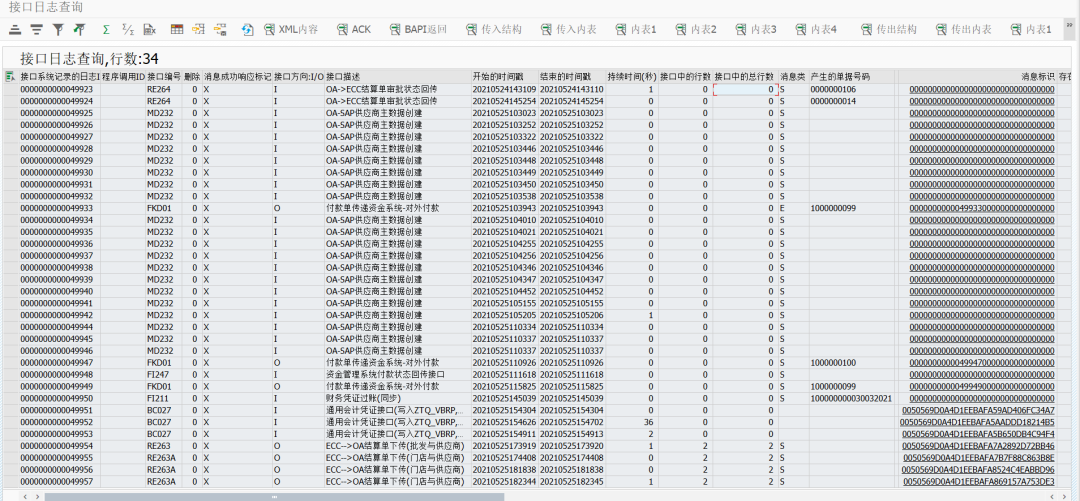The height and width of the screenshot is (501, 1080).
Task: Click the document number 1000000100 cell
Action: [851, 362]
